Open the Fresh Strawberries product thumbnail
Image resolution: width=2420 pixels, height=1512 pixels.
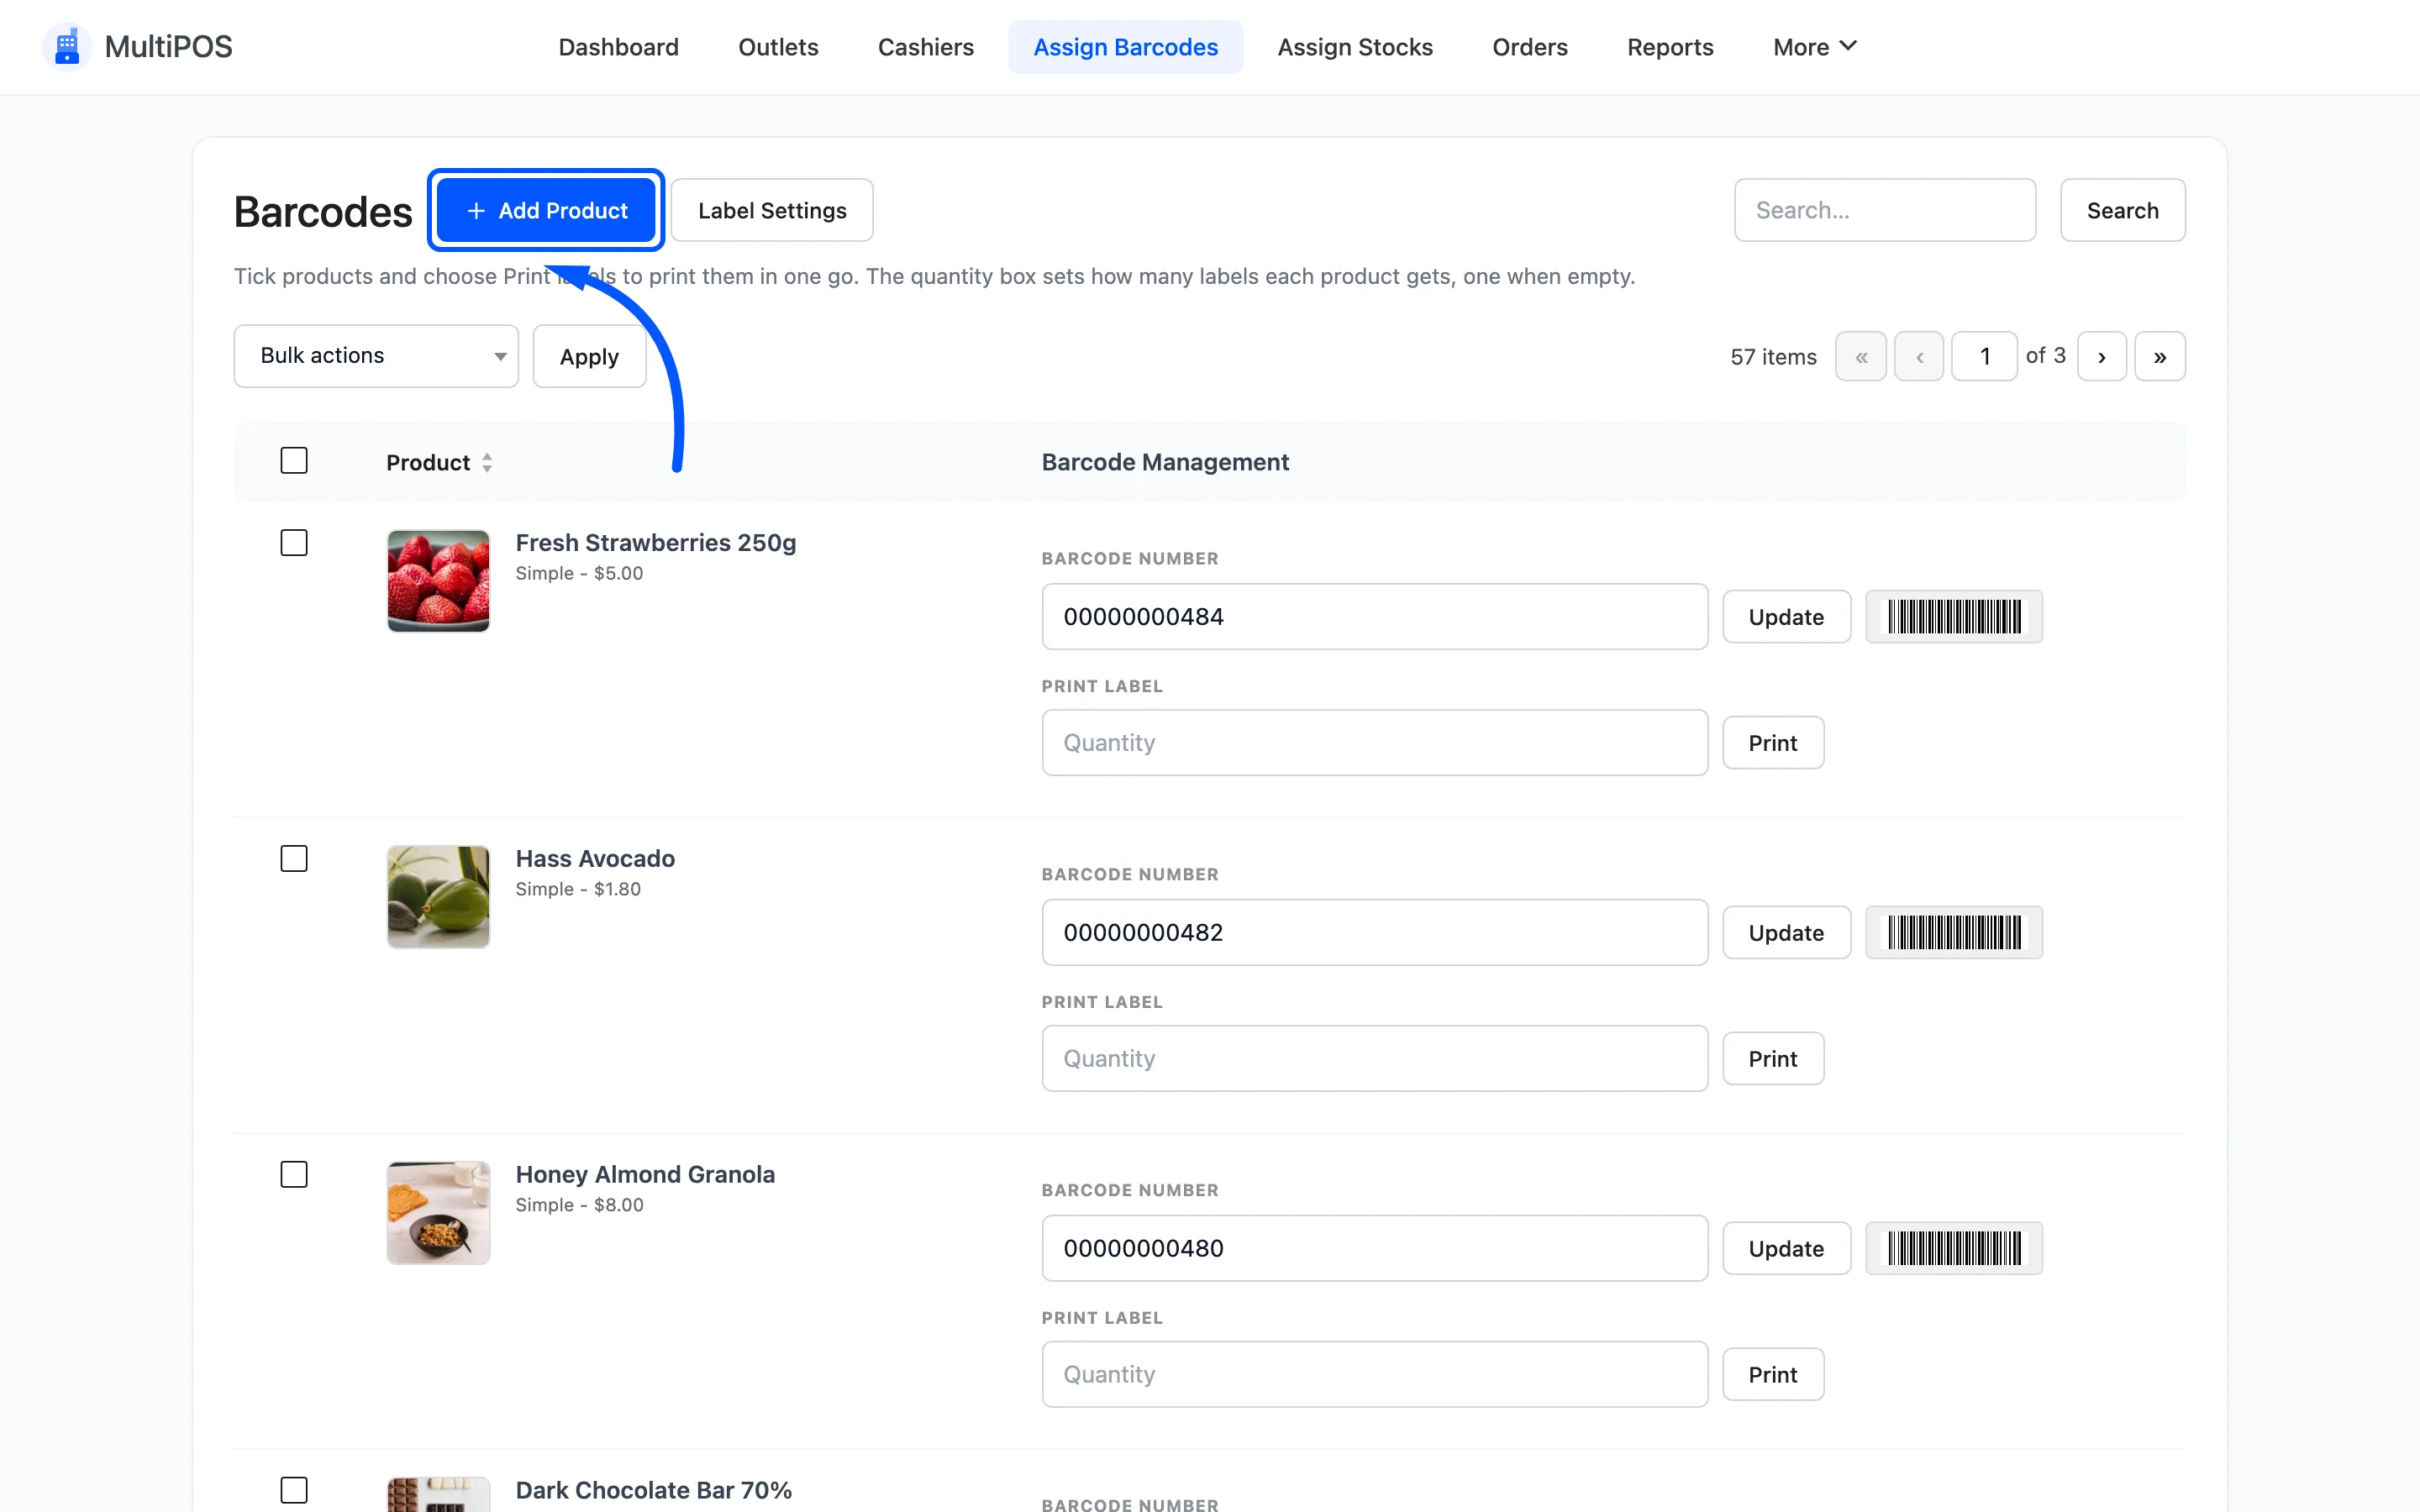[439, 581]
